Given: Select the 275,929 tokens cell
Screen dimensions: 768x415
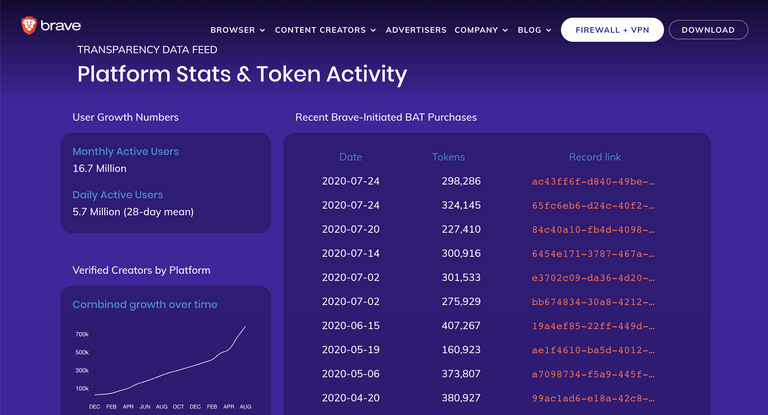Looking at the screenshot, I should [461, 301].
